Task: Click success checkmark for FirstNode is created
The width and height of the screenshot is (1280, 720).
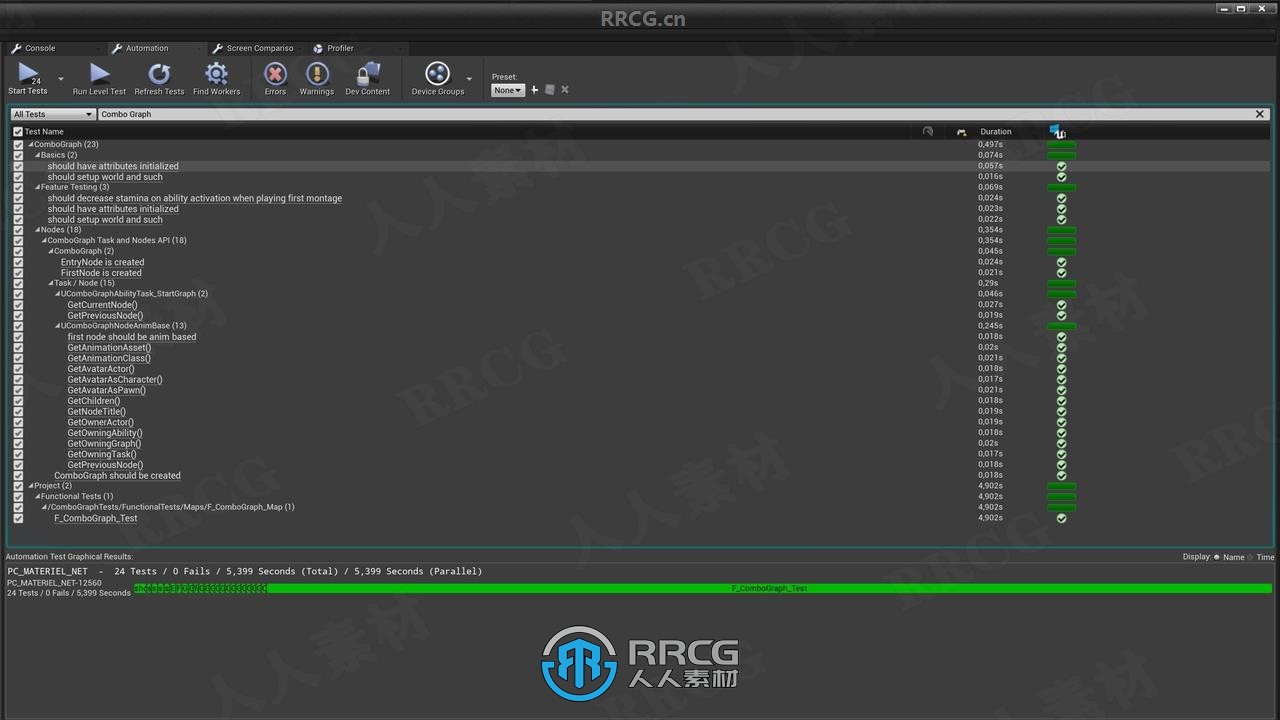Action: click(1061, 273)
